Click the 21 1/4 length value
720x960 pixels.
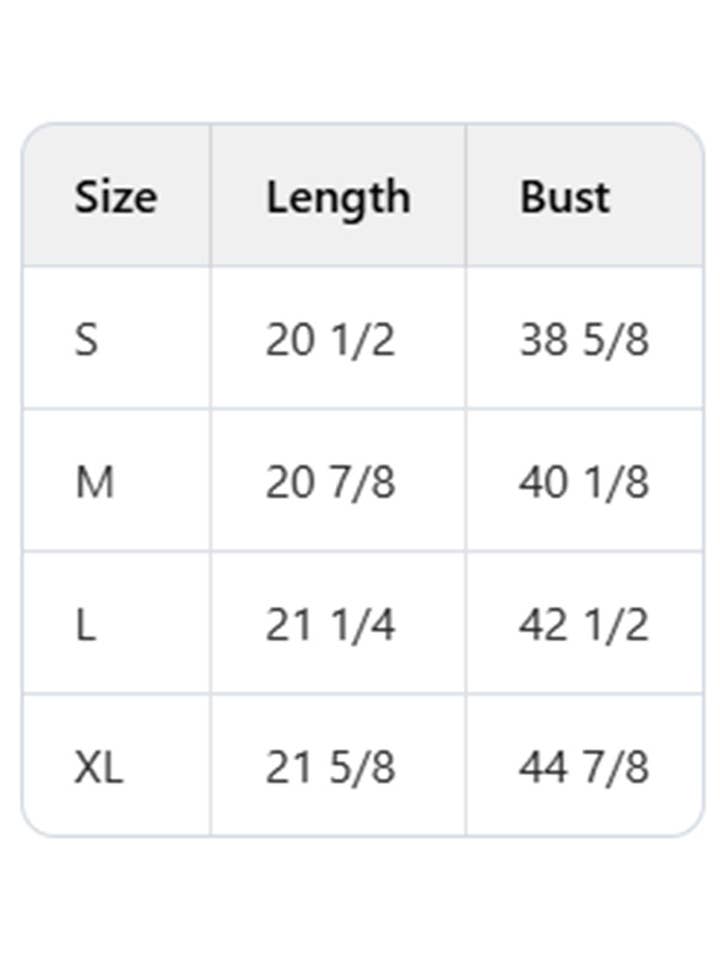pyautogui.click(x=330, y=626)
